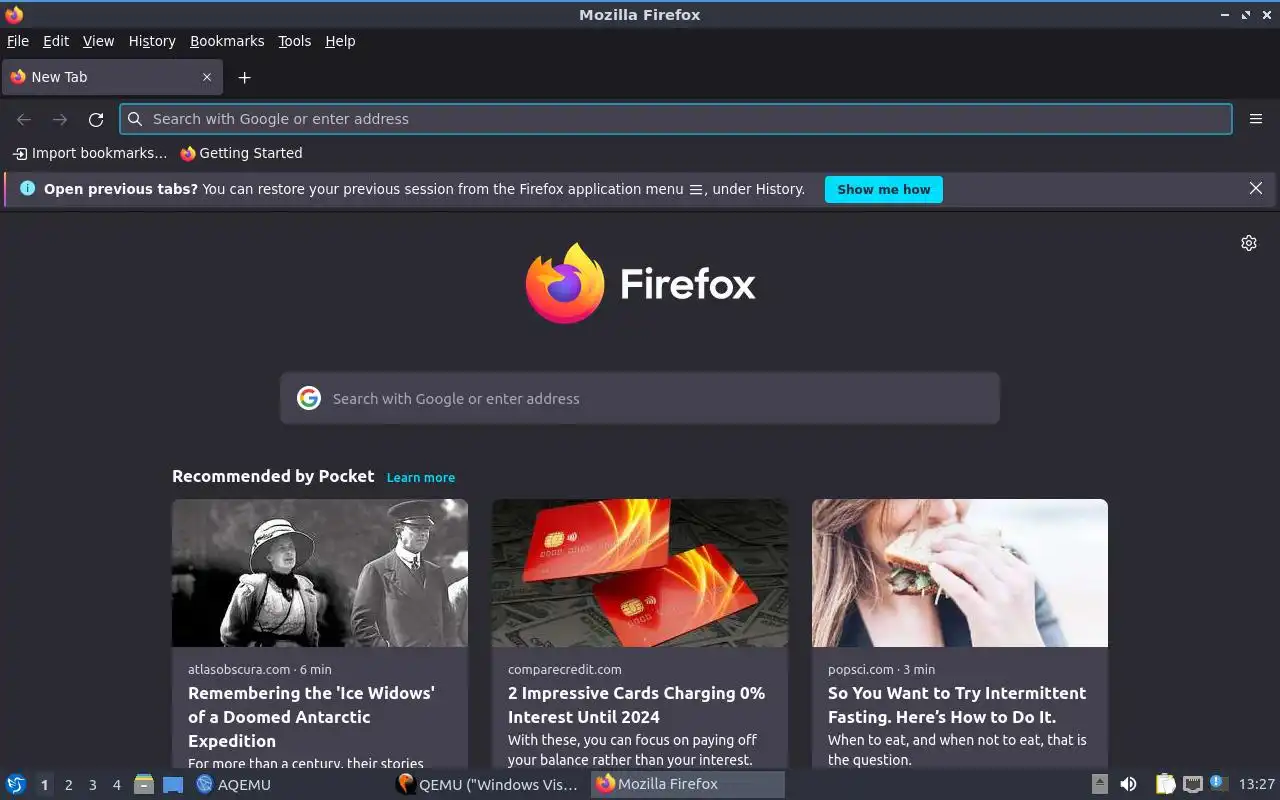The image size is (1280, 800).
Task: Open Remembering the 'Ice Widows' headline
Action: pos(311,717)
